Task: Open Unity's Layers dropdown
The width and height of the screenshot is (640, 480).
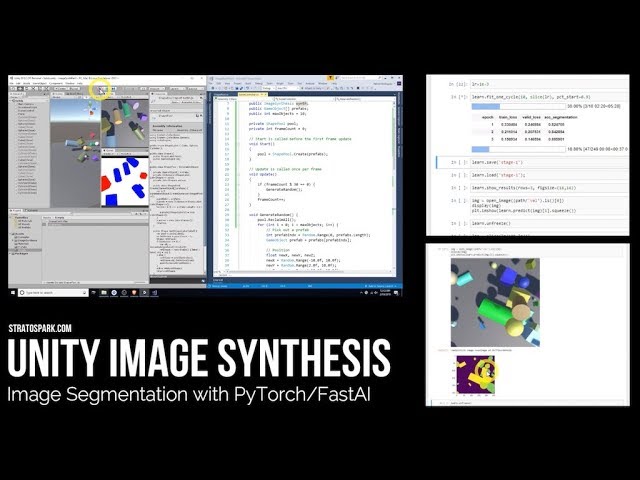Action: coord(177,89)
